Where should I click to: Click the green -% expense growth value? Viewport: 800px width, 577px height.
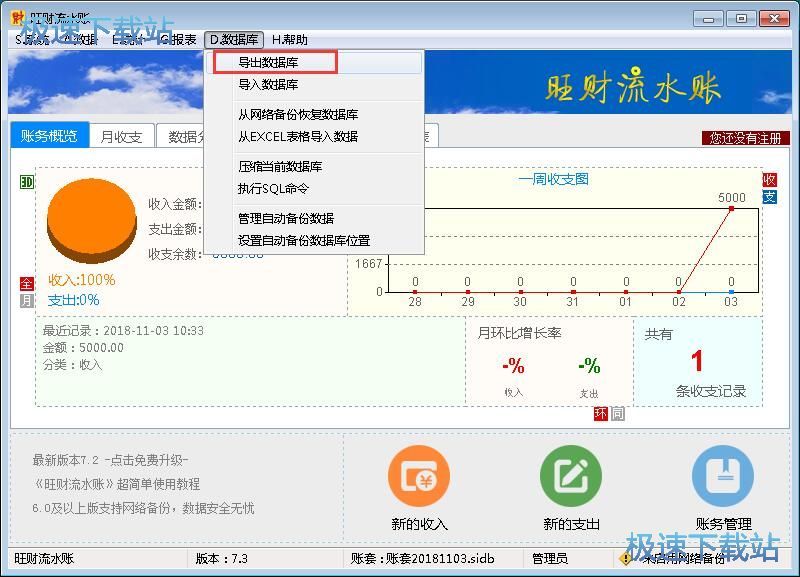589,366
